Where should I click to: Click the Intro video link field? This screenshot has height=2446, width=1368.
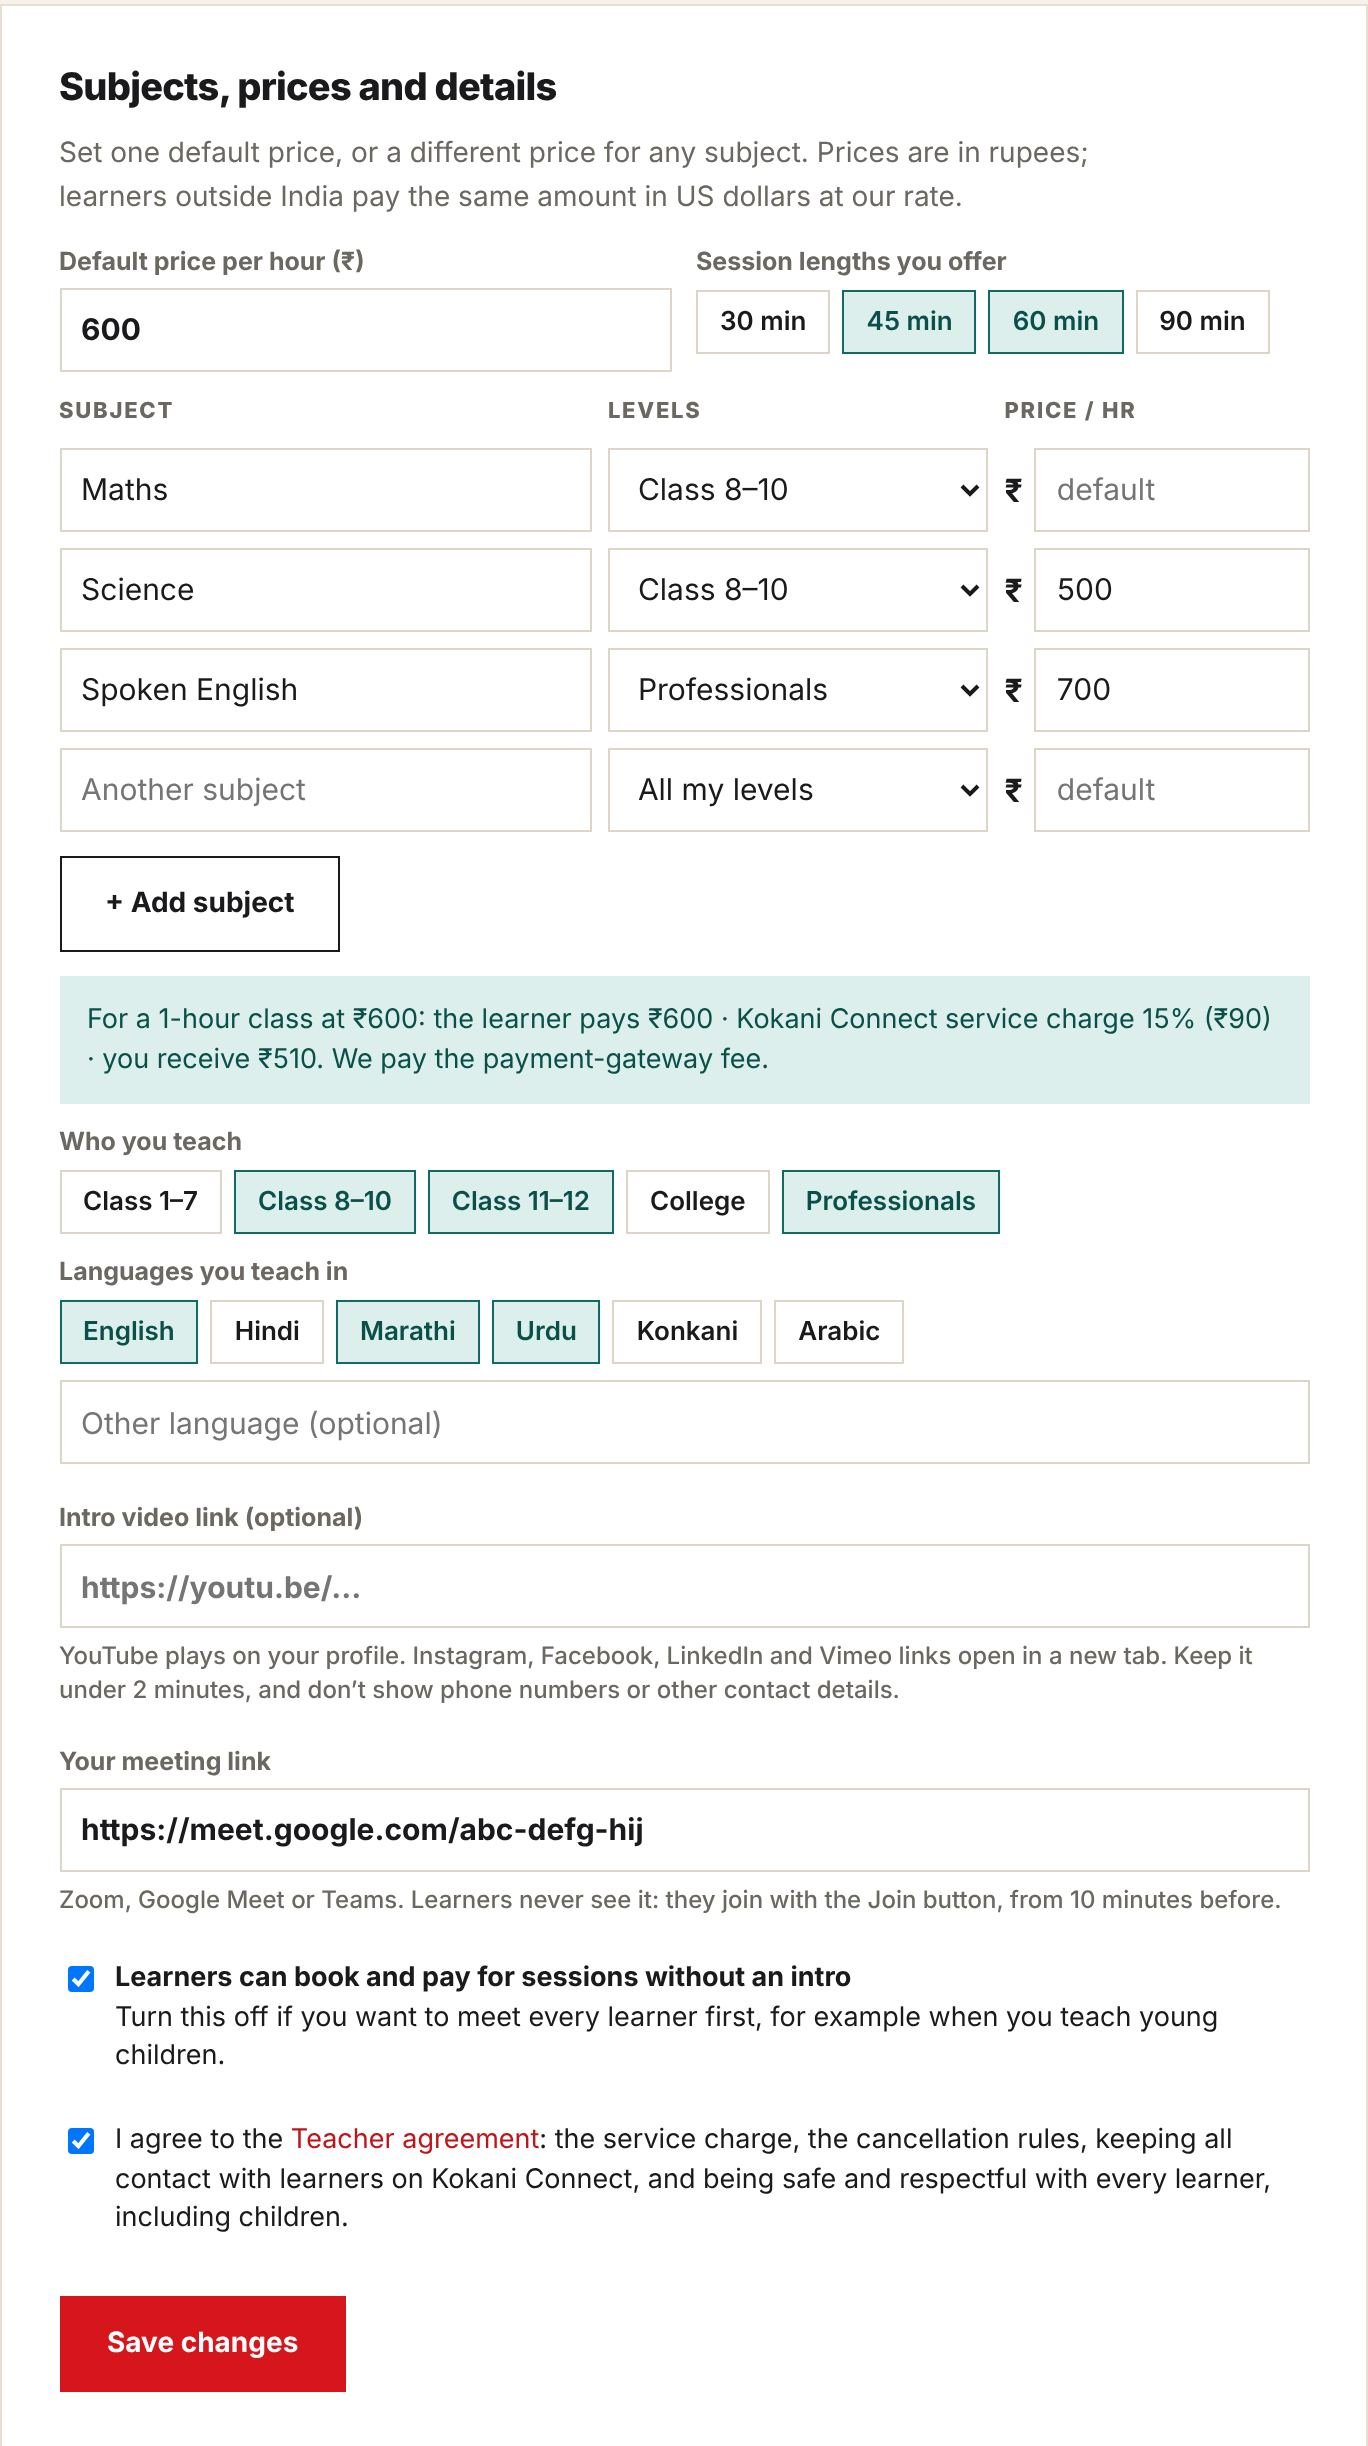685,1587
